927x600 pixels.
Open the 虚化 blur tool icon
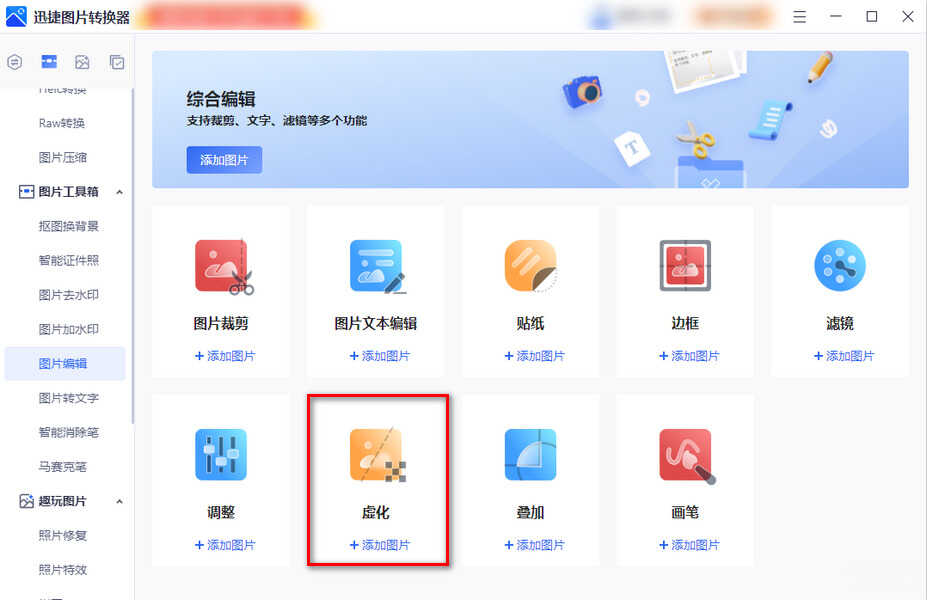click(378, 455)
